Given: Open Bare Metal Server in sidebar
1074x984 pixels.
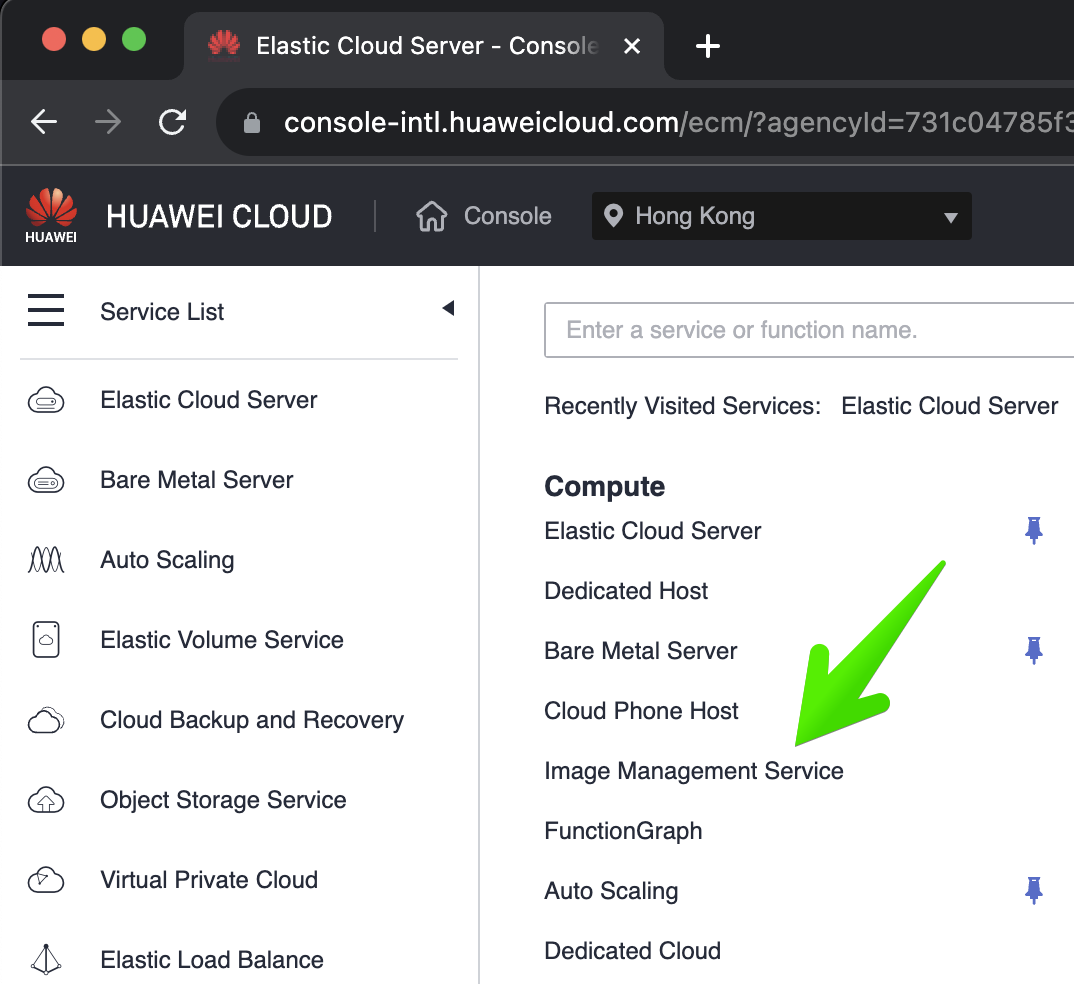Looking at the screenshot, I should [x=197, y=480].
